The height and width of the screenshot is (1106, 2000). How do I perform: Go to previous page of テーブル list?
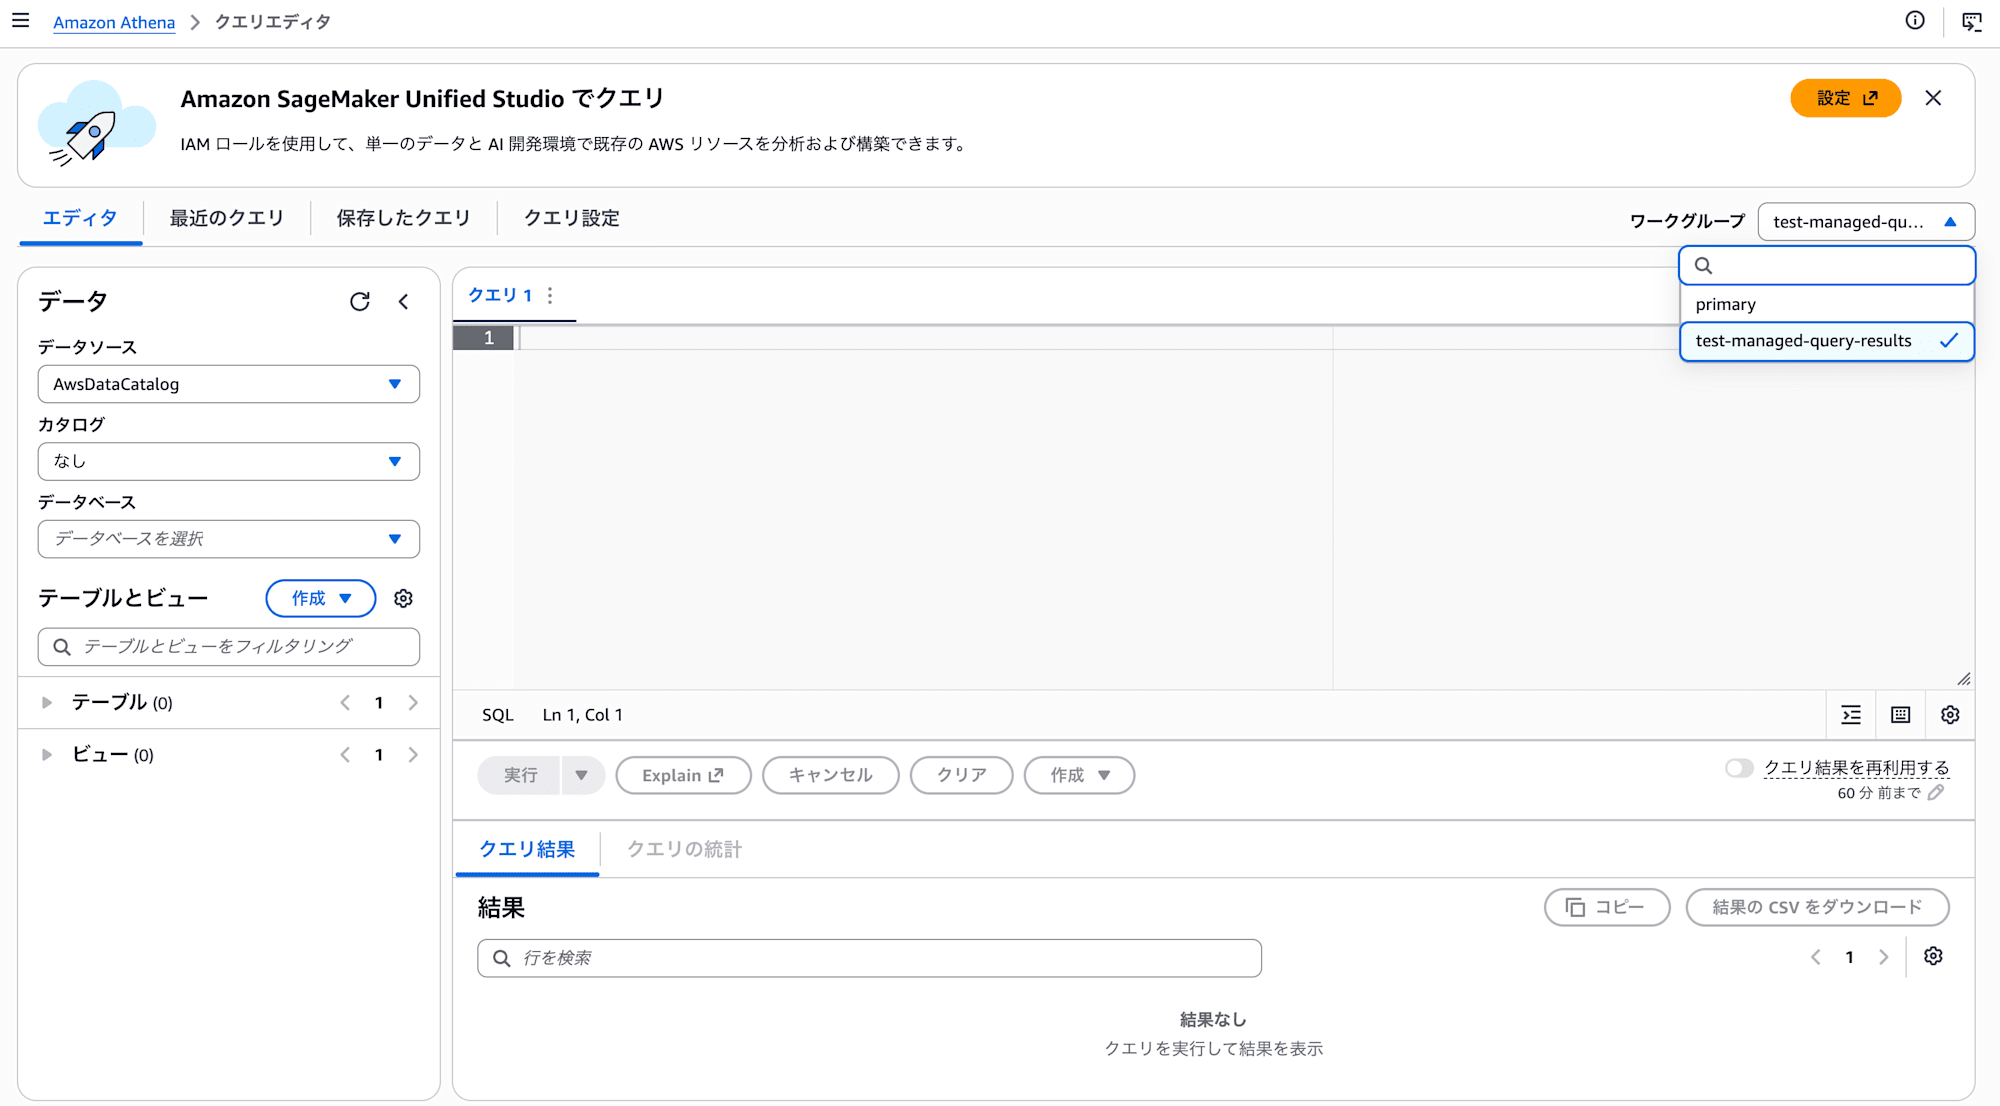pos(345,703)
